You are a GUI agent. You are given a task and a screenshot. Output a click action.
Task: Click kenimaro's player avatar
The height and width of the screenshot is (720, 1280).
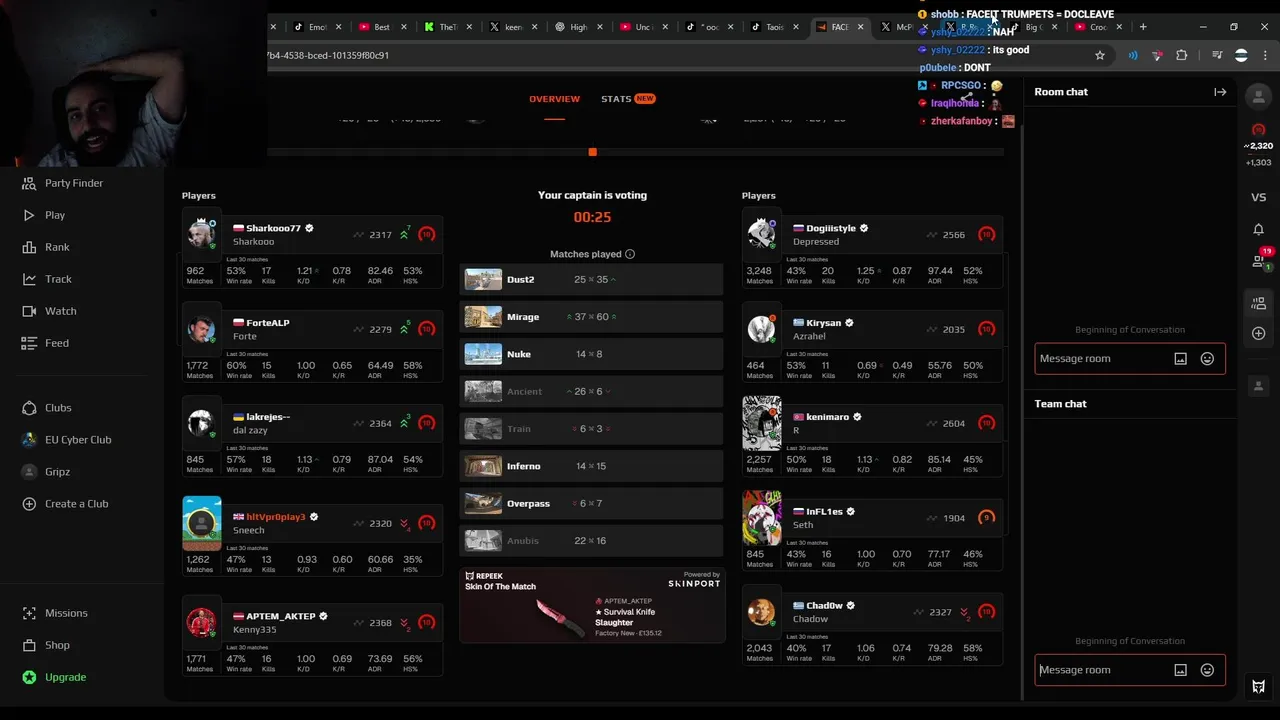point(762,422)
